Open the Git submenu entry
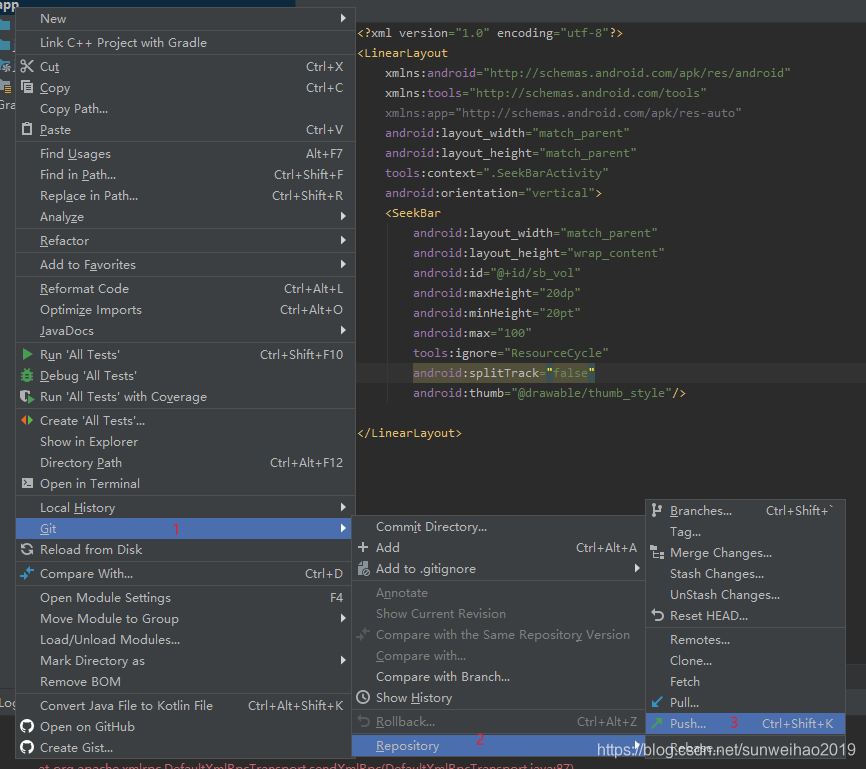 (x=185, y=528)
